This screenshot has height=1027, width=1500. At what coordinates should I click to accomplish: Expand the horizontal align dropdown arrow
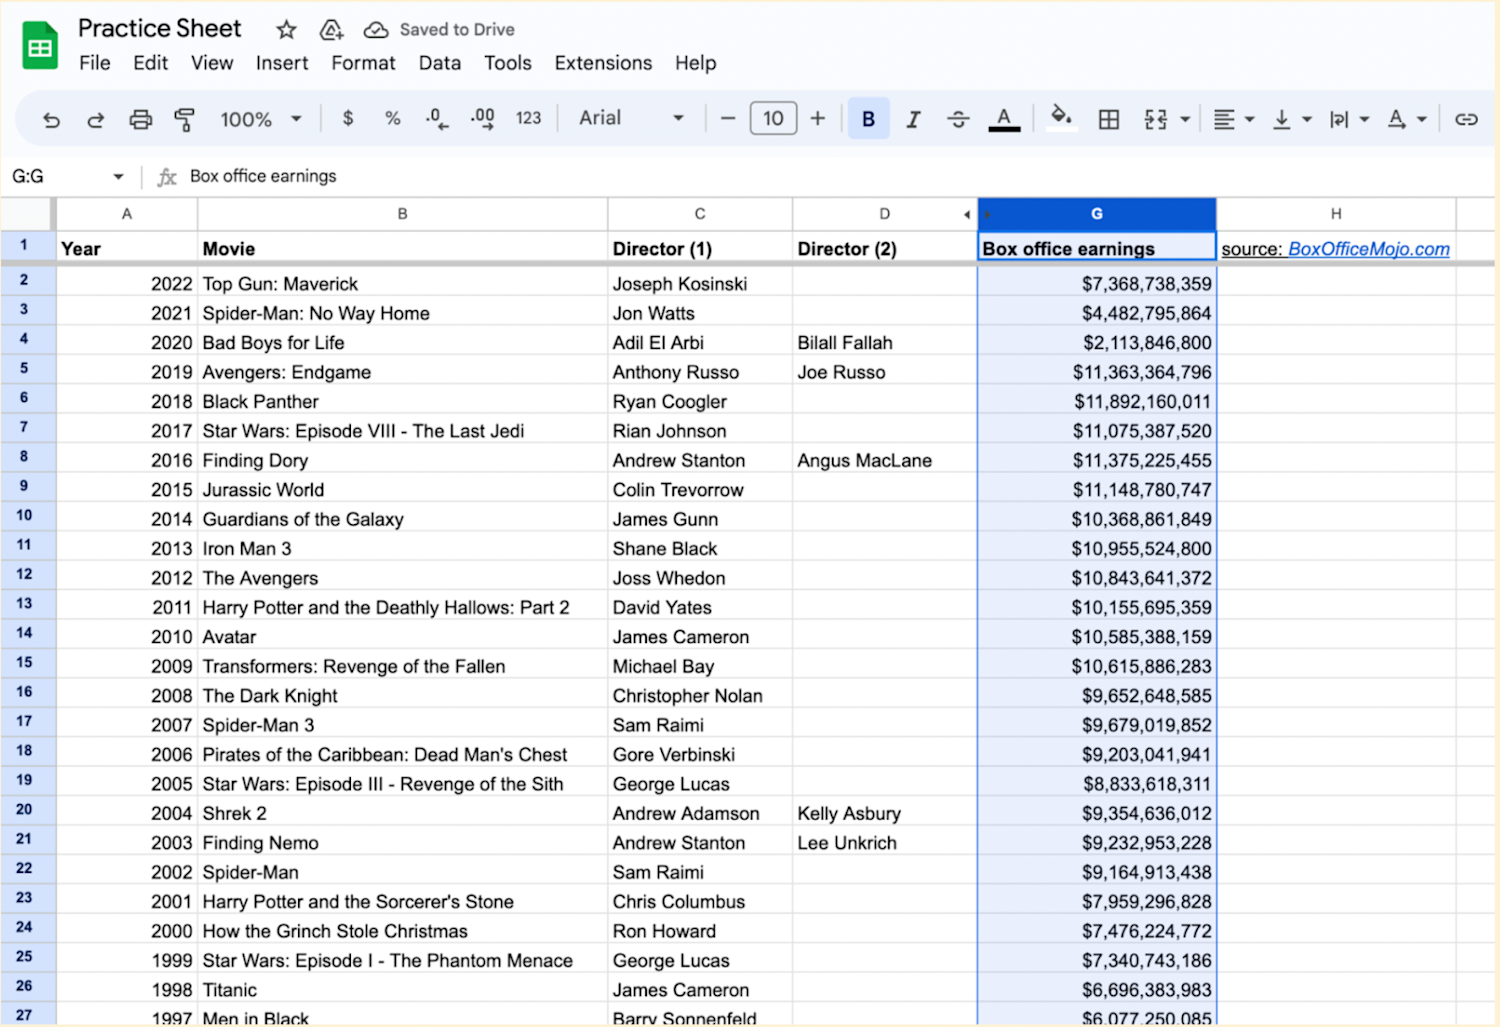tap(1249, 120)
